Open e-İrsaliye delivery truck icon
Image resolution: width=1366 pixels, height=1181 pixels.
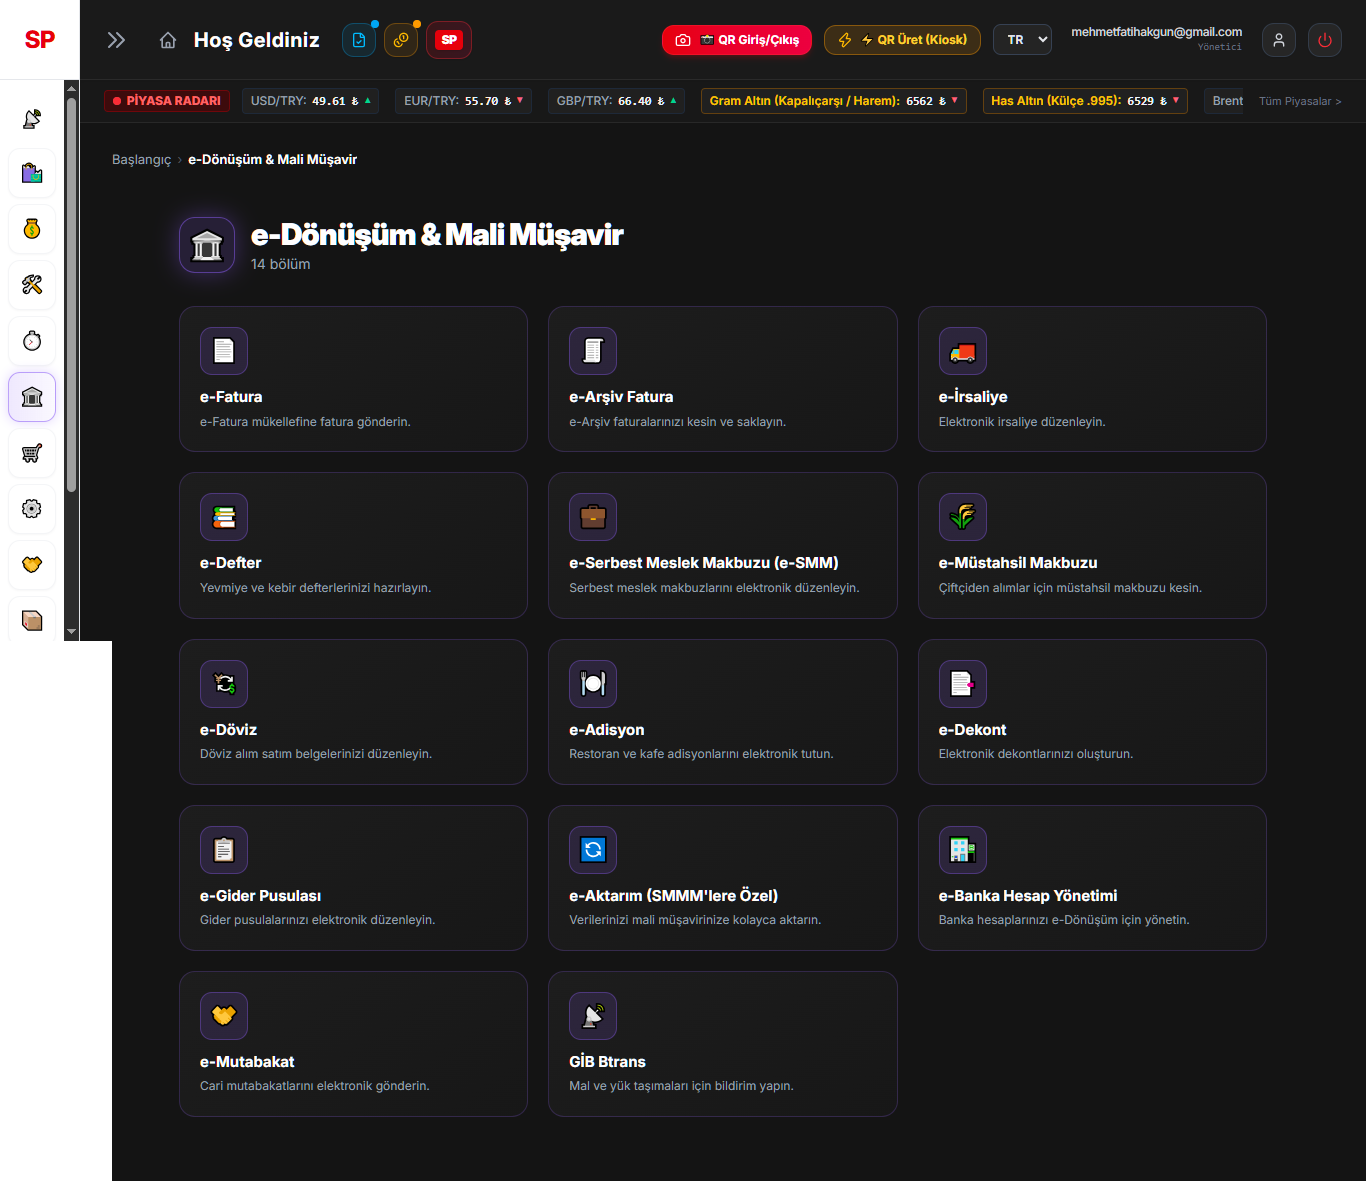[x=963, y=351]
